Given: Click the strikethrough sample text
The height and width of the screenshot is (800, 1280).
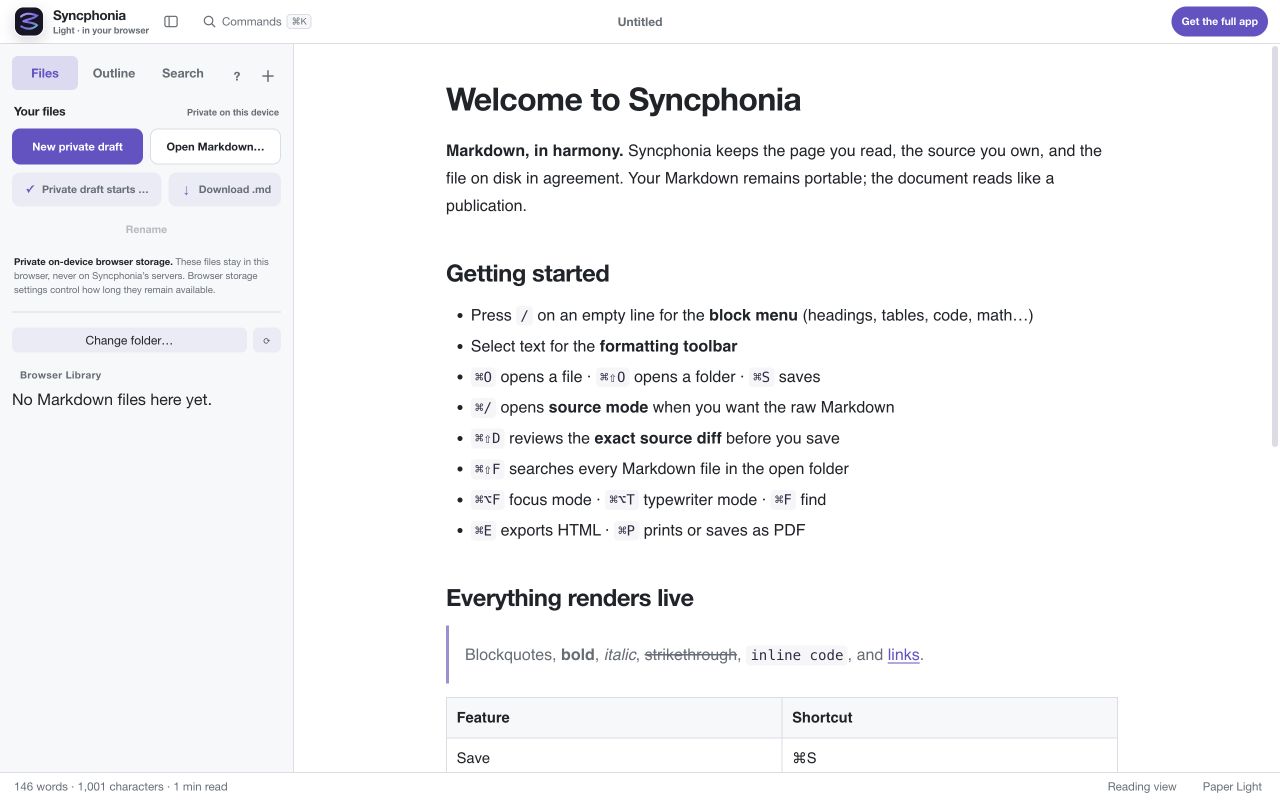Looking at the screenshot, I should [691, 655].
